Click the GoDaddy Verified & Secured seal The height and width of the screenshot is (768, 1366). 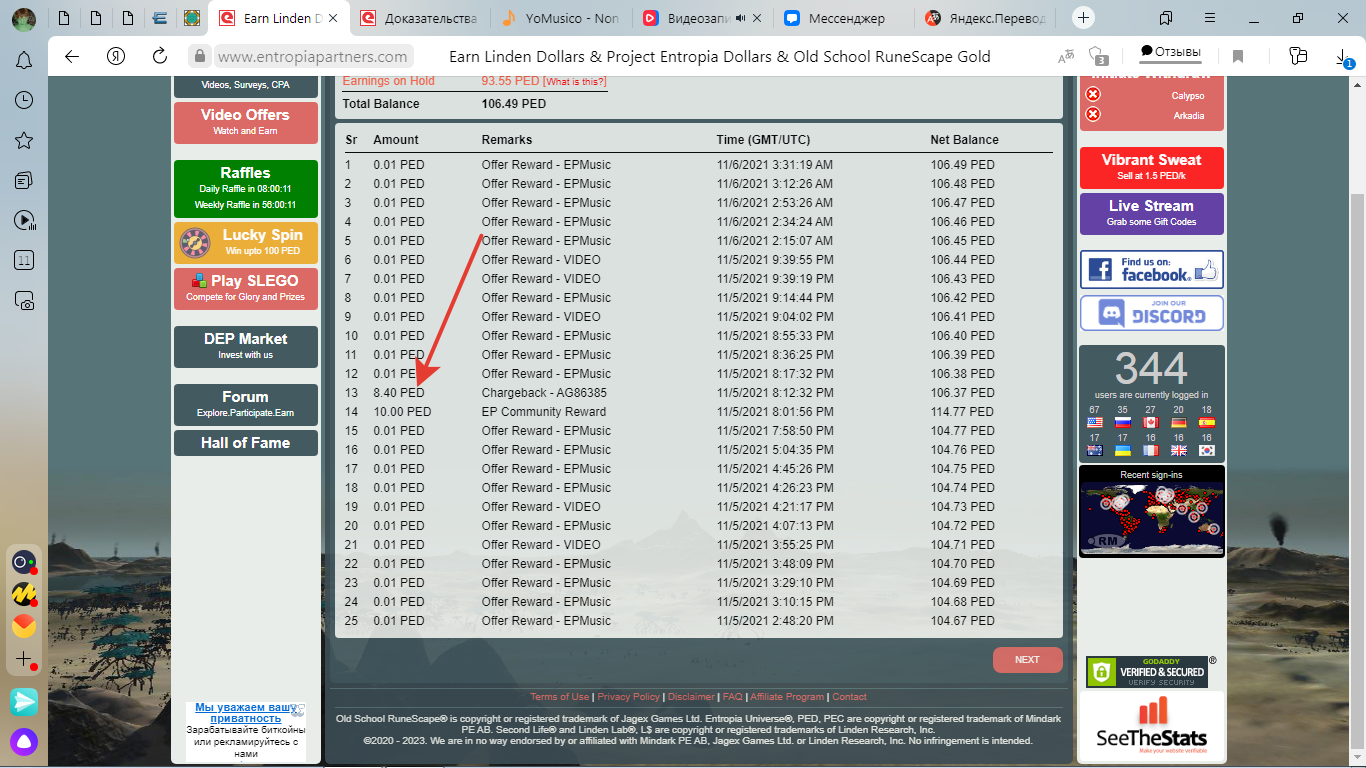(x=1147, y=672)
